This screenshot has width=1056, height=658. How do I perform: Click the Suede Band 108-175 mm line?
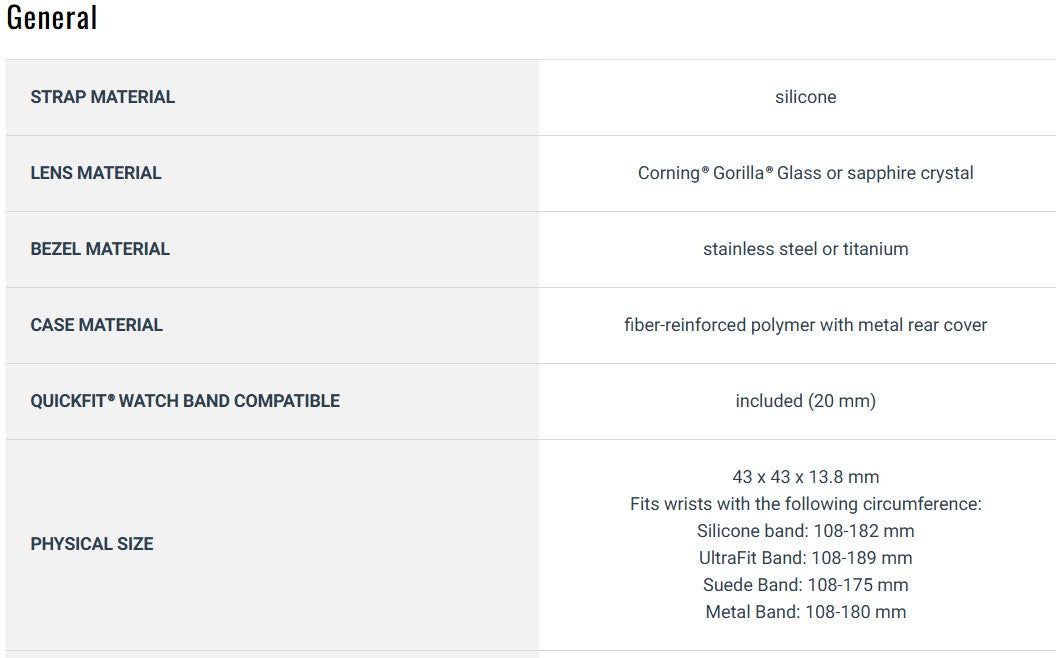coord(805,585)
